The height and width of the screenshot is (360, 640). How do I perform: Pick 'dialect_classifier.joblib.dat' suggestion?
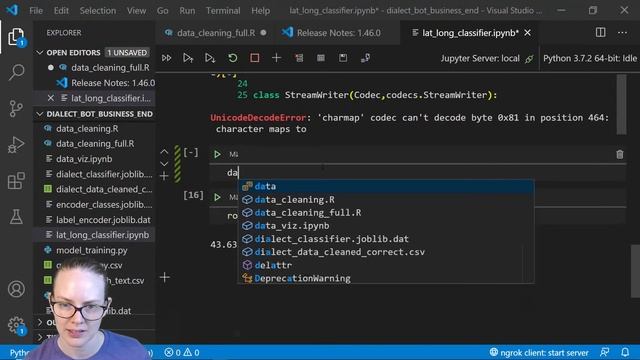pyautogui.click(x=386, y=239)
